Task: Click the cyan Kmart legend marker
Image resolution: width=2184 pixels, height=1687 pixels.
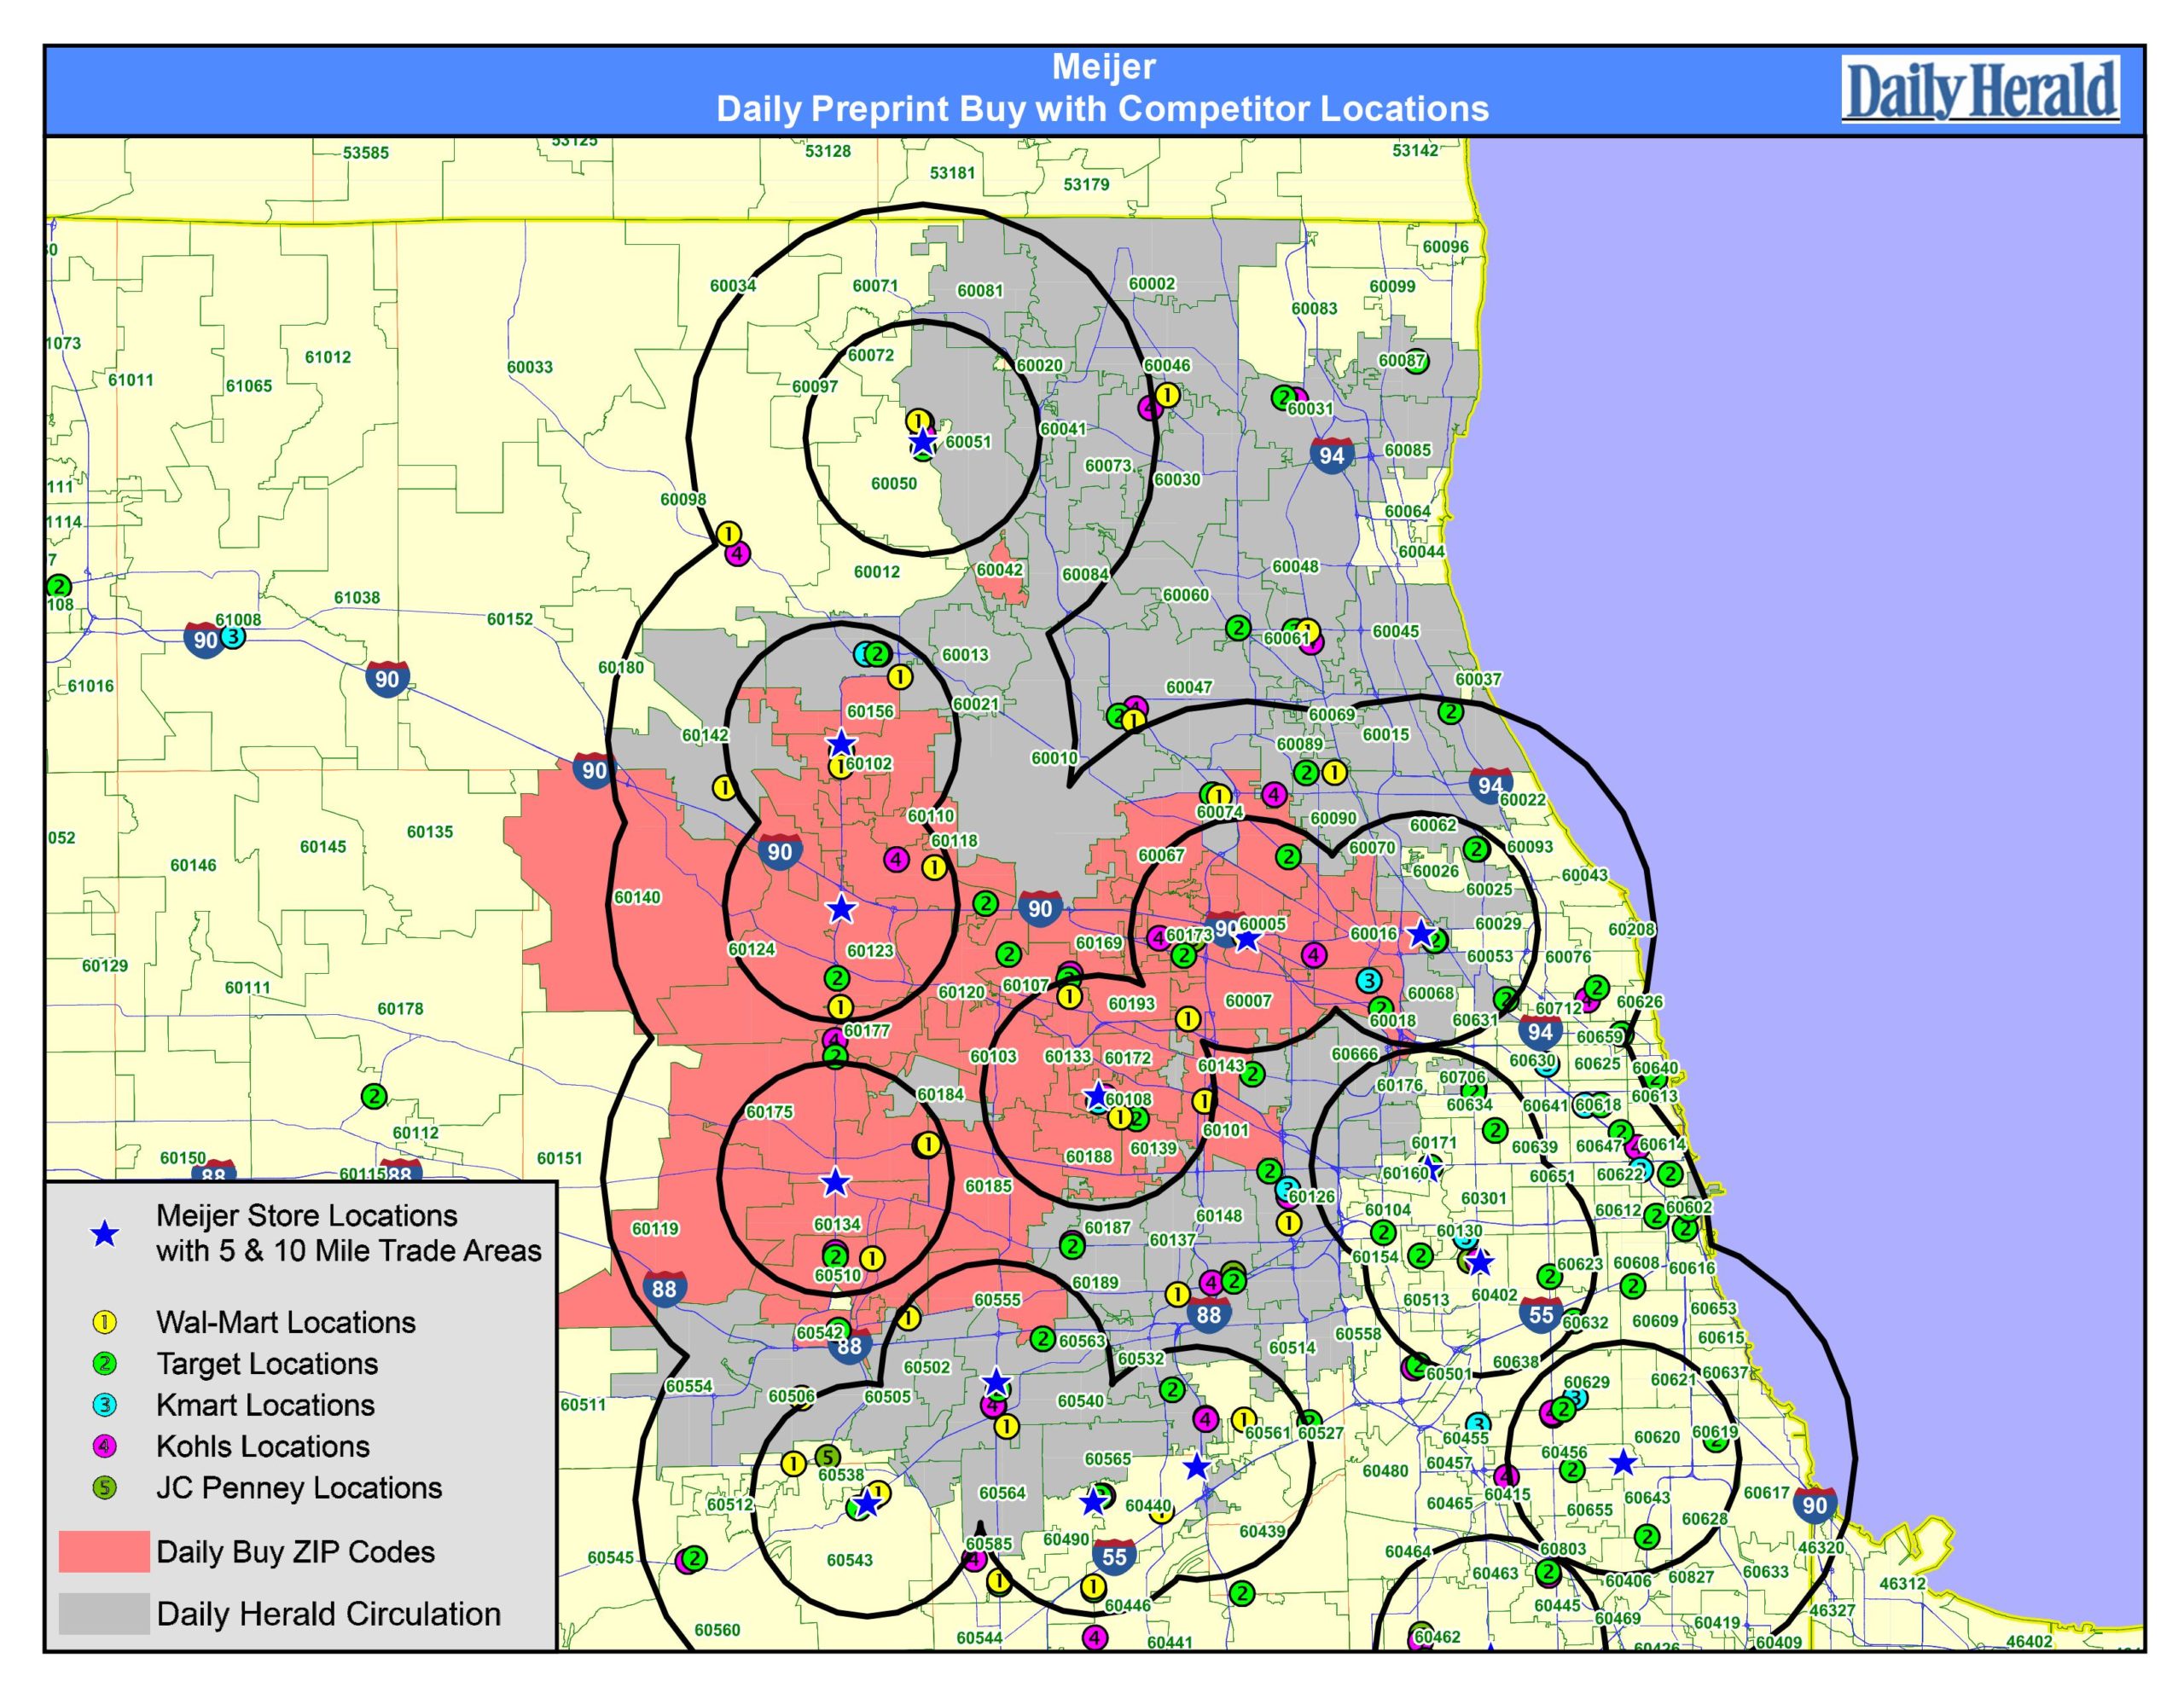Action: click(105, 1405)
